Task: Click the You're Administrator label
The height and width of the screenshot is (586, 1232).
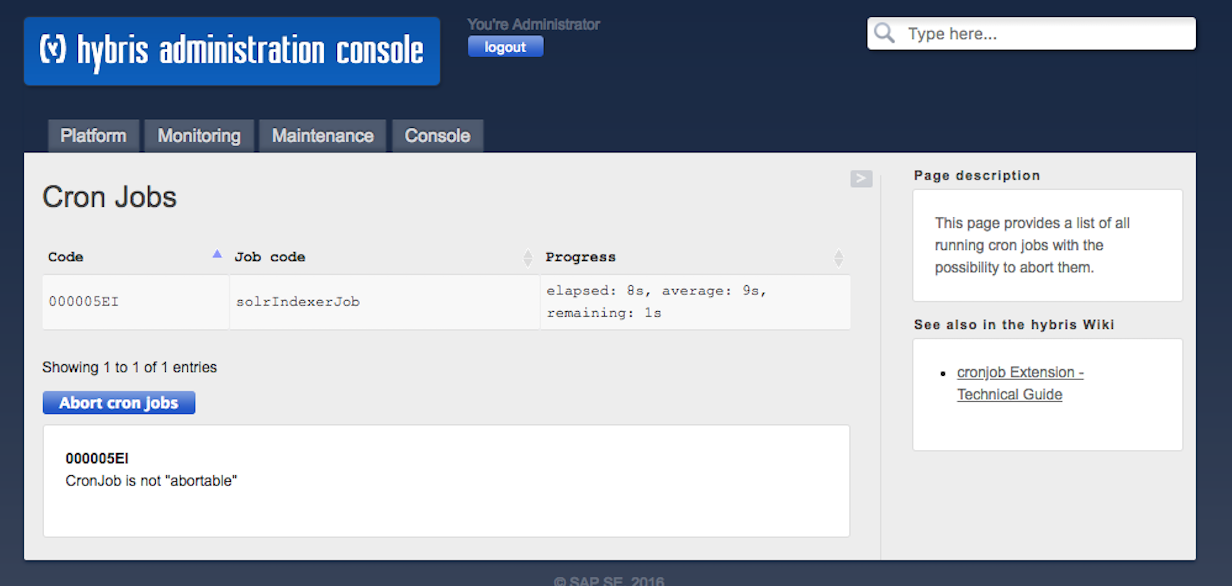Action: point(534,24)
